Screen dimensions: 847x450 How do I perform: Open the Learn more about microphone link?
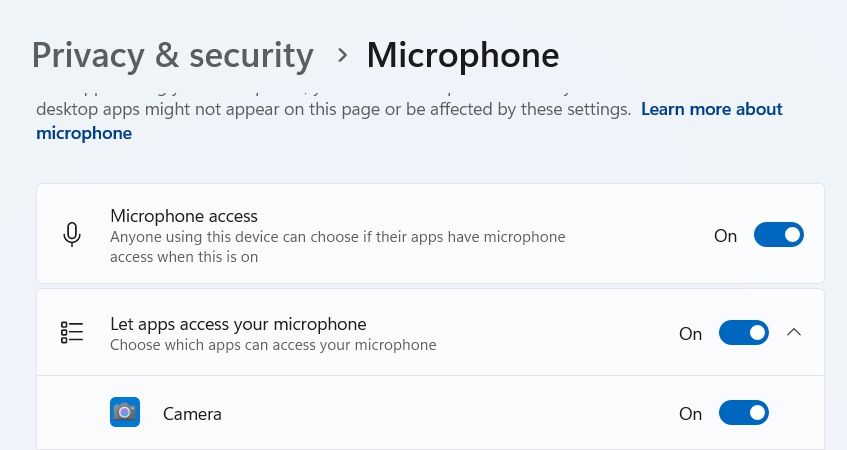[x=409, y=121]
